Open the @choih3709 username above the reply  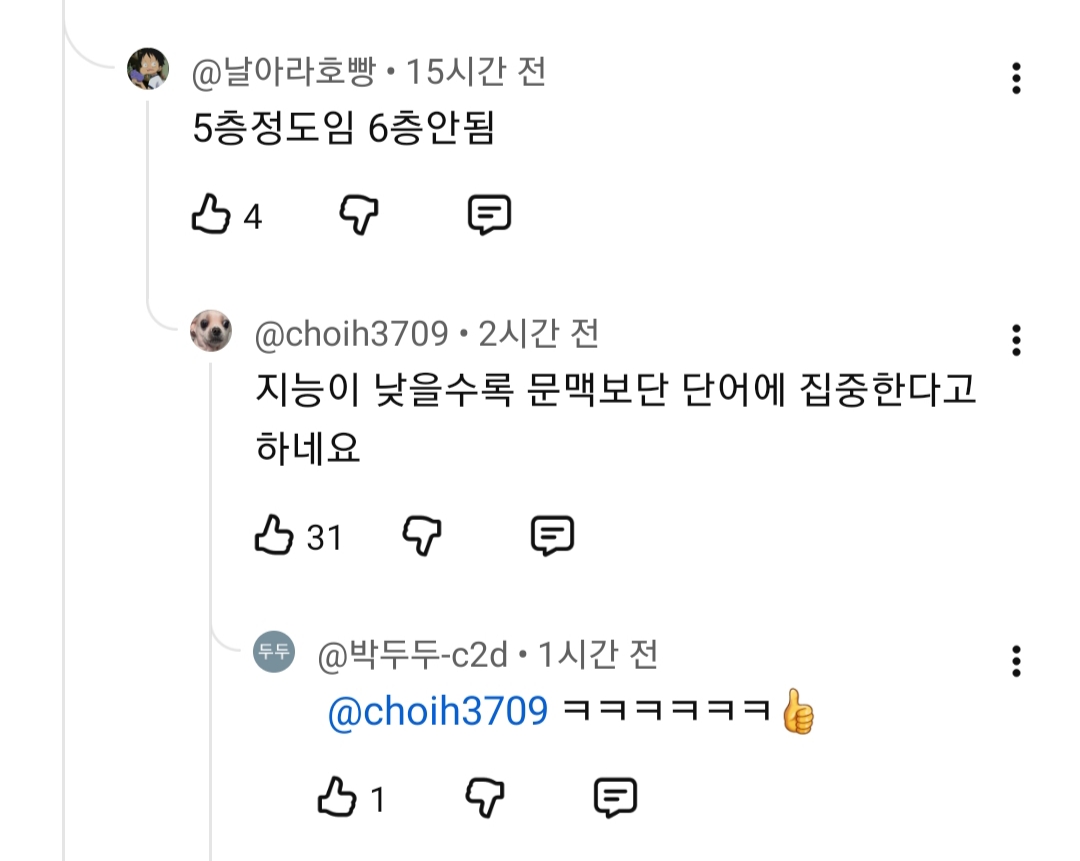(x=352, y=334)
